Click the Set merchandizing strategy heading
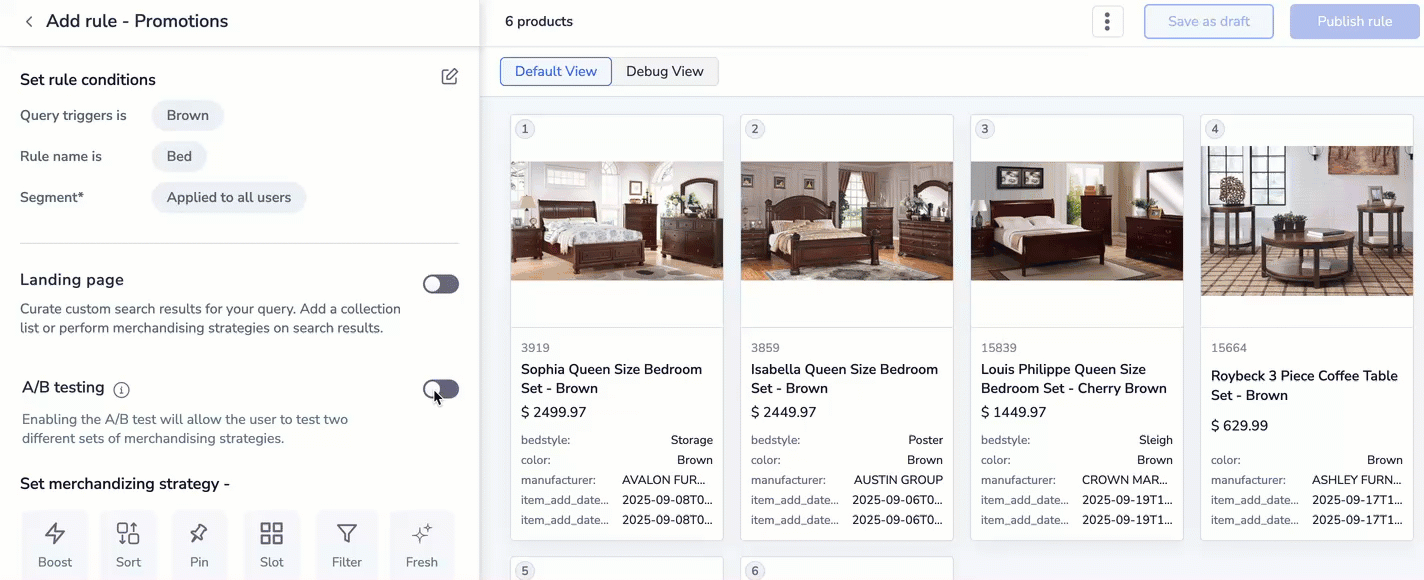 click(x=125, y=484)
